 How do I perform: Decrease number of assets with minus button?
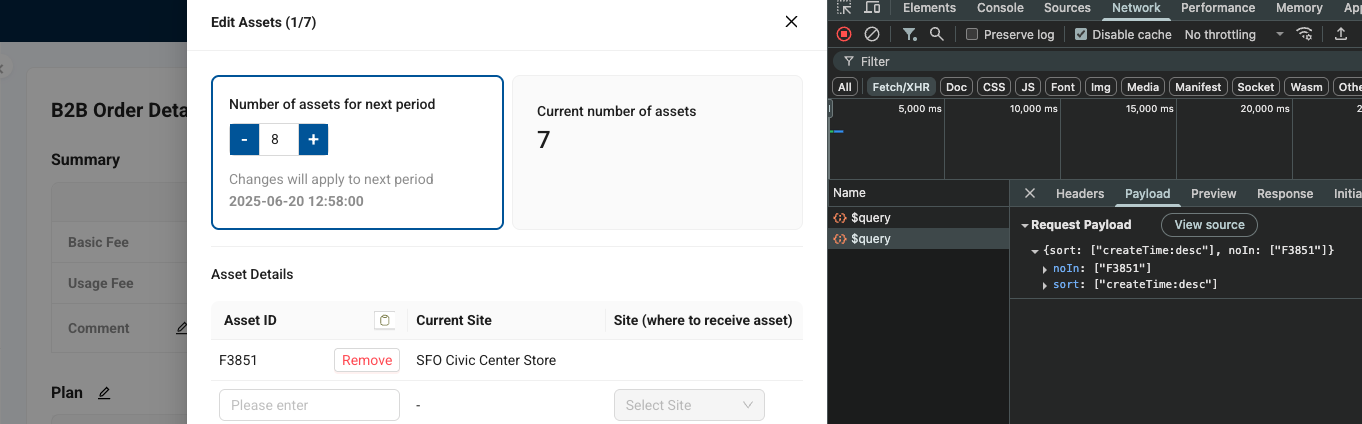(244, 140)
